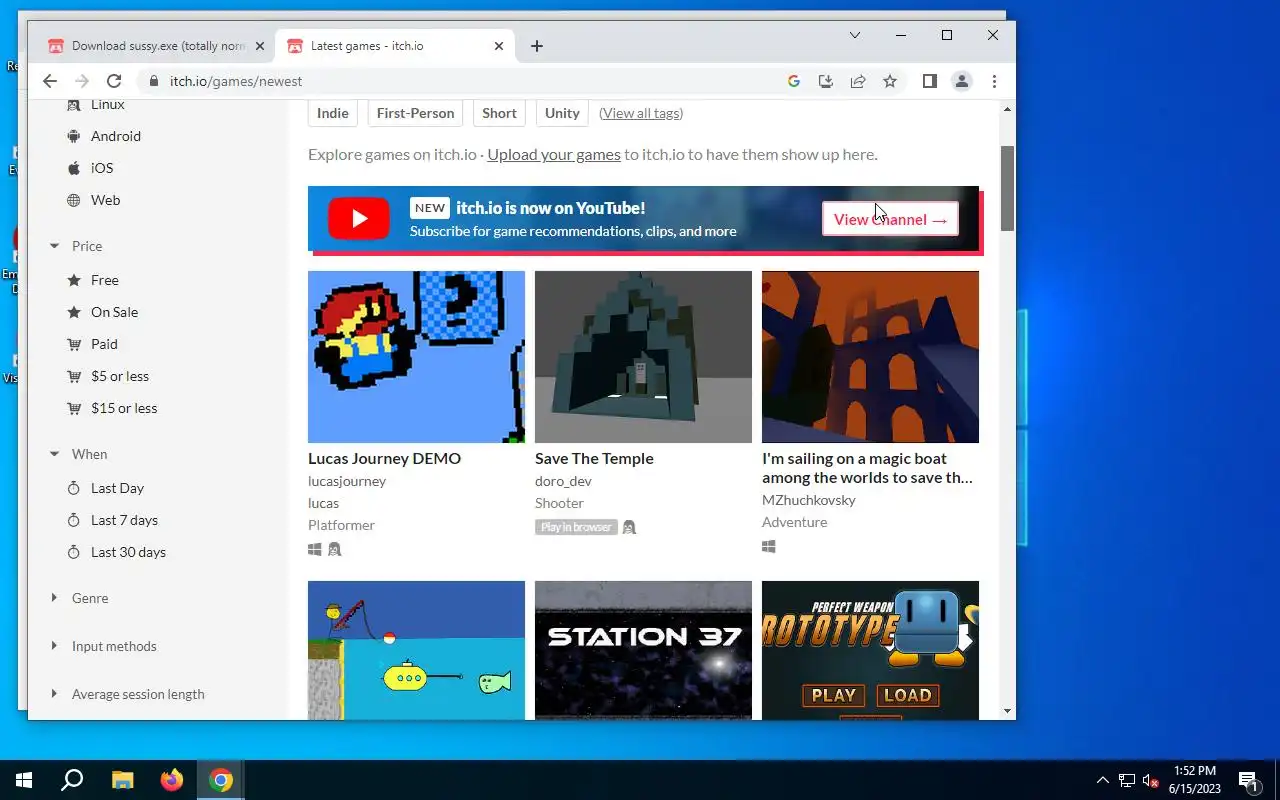The width and height of the screenshot is (1280, 800).
Task: Launch Firefox from the taskbar
Action: coord(172,780)
